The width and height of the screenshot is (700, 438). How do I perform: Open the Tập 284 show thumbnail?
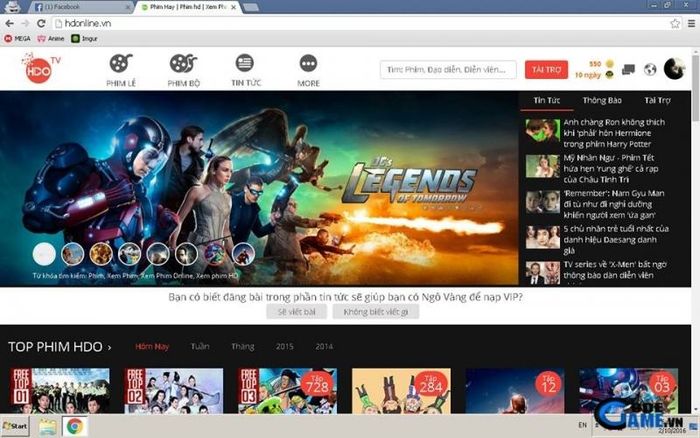[401, 391]
